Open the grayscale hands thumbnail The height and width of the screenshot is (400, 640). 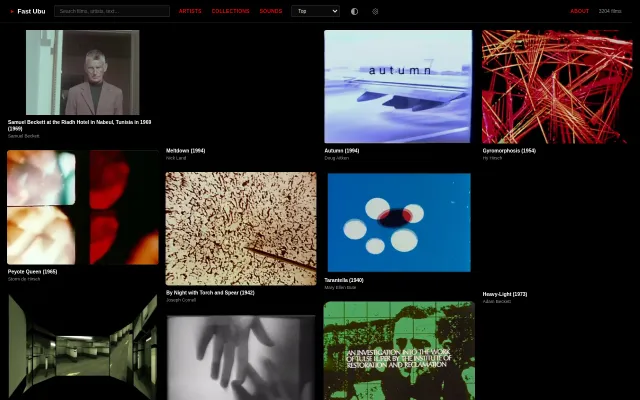coord(241,358)
